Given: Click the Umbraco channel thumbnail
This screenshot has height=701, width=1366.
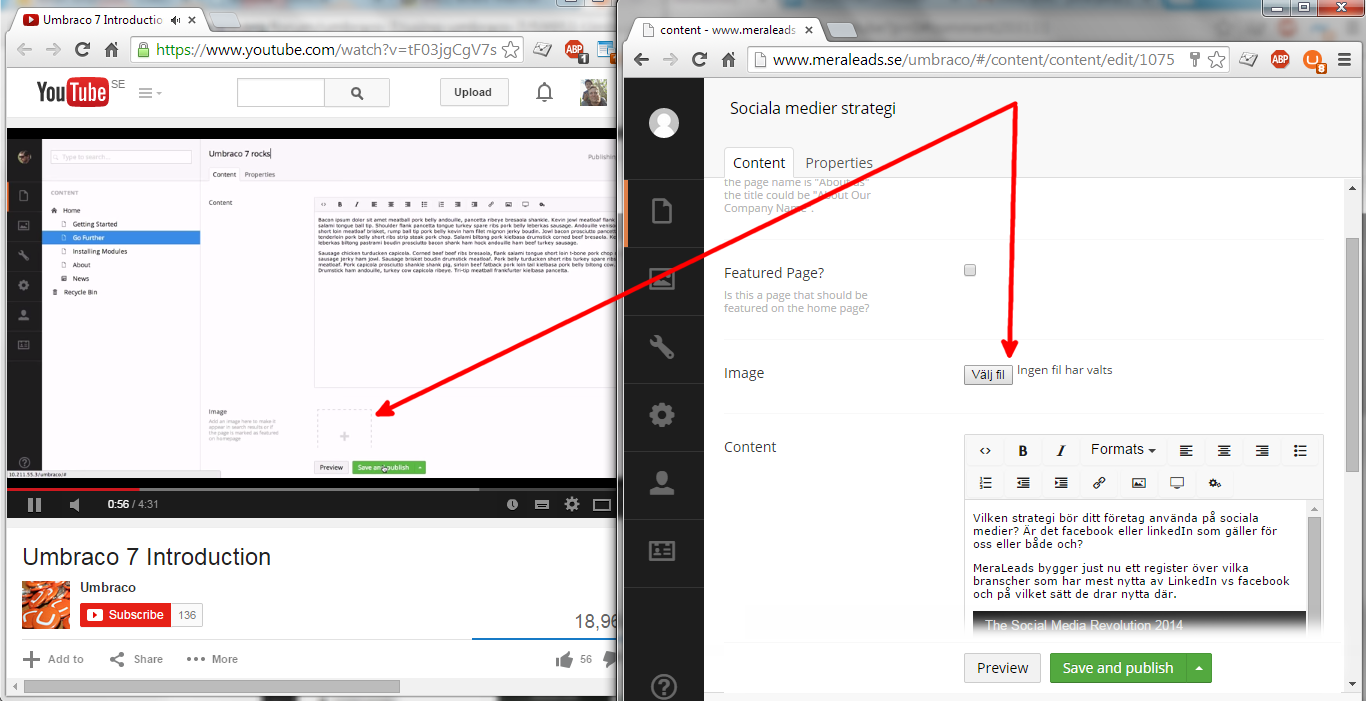Looking at the screenshot, I should (x=46, y=605).
